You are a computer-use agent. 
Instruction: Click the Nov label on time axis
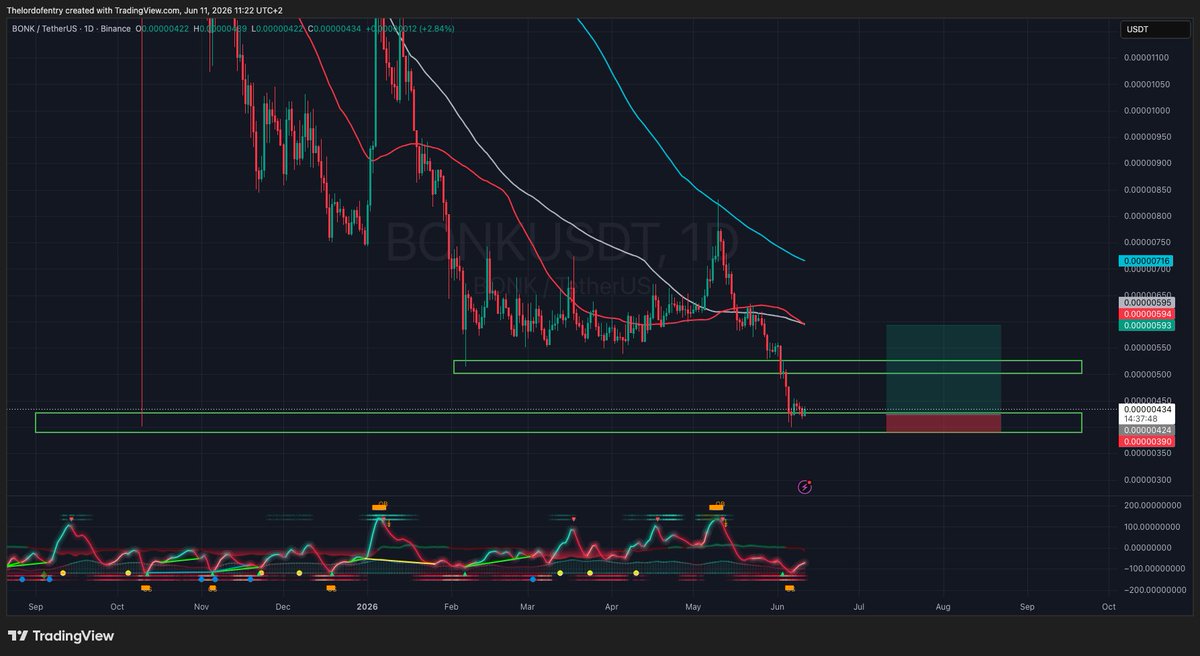pos(201,607)
